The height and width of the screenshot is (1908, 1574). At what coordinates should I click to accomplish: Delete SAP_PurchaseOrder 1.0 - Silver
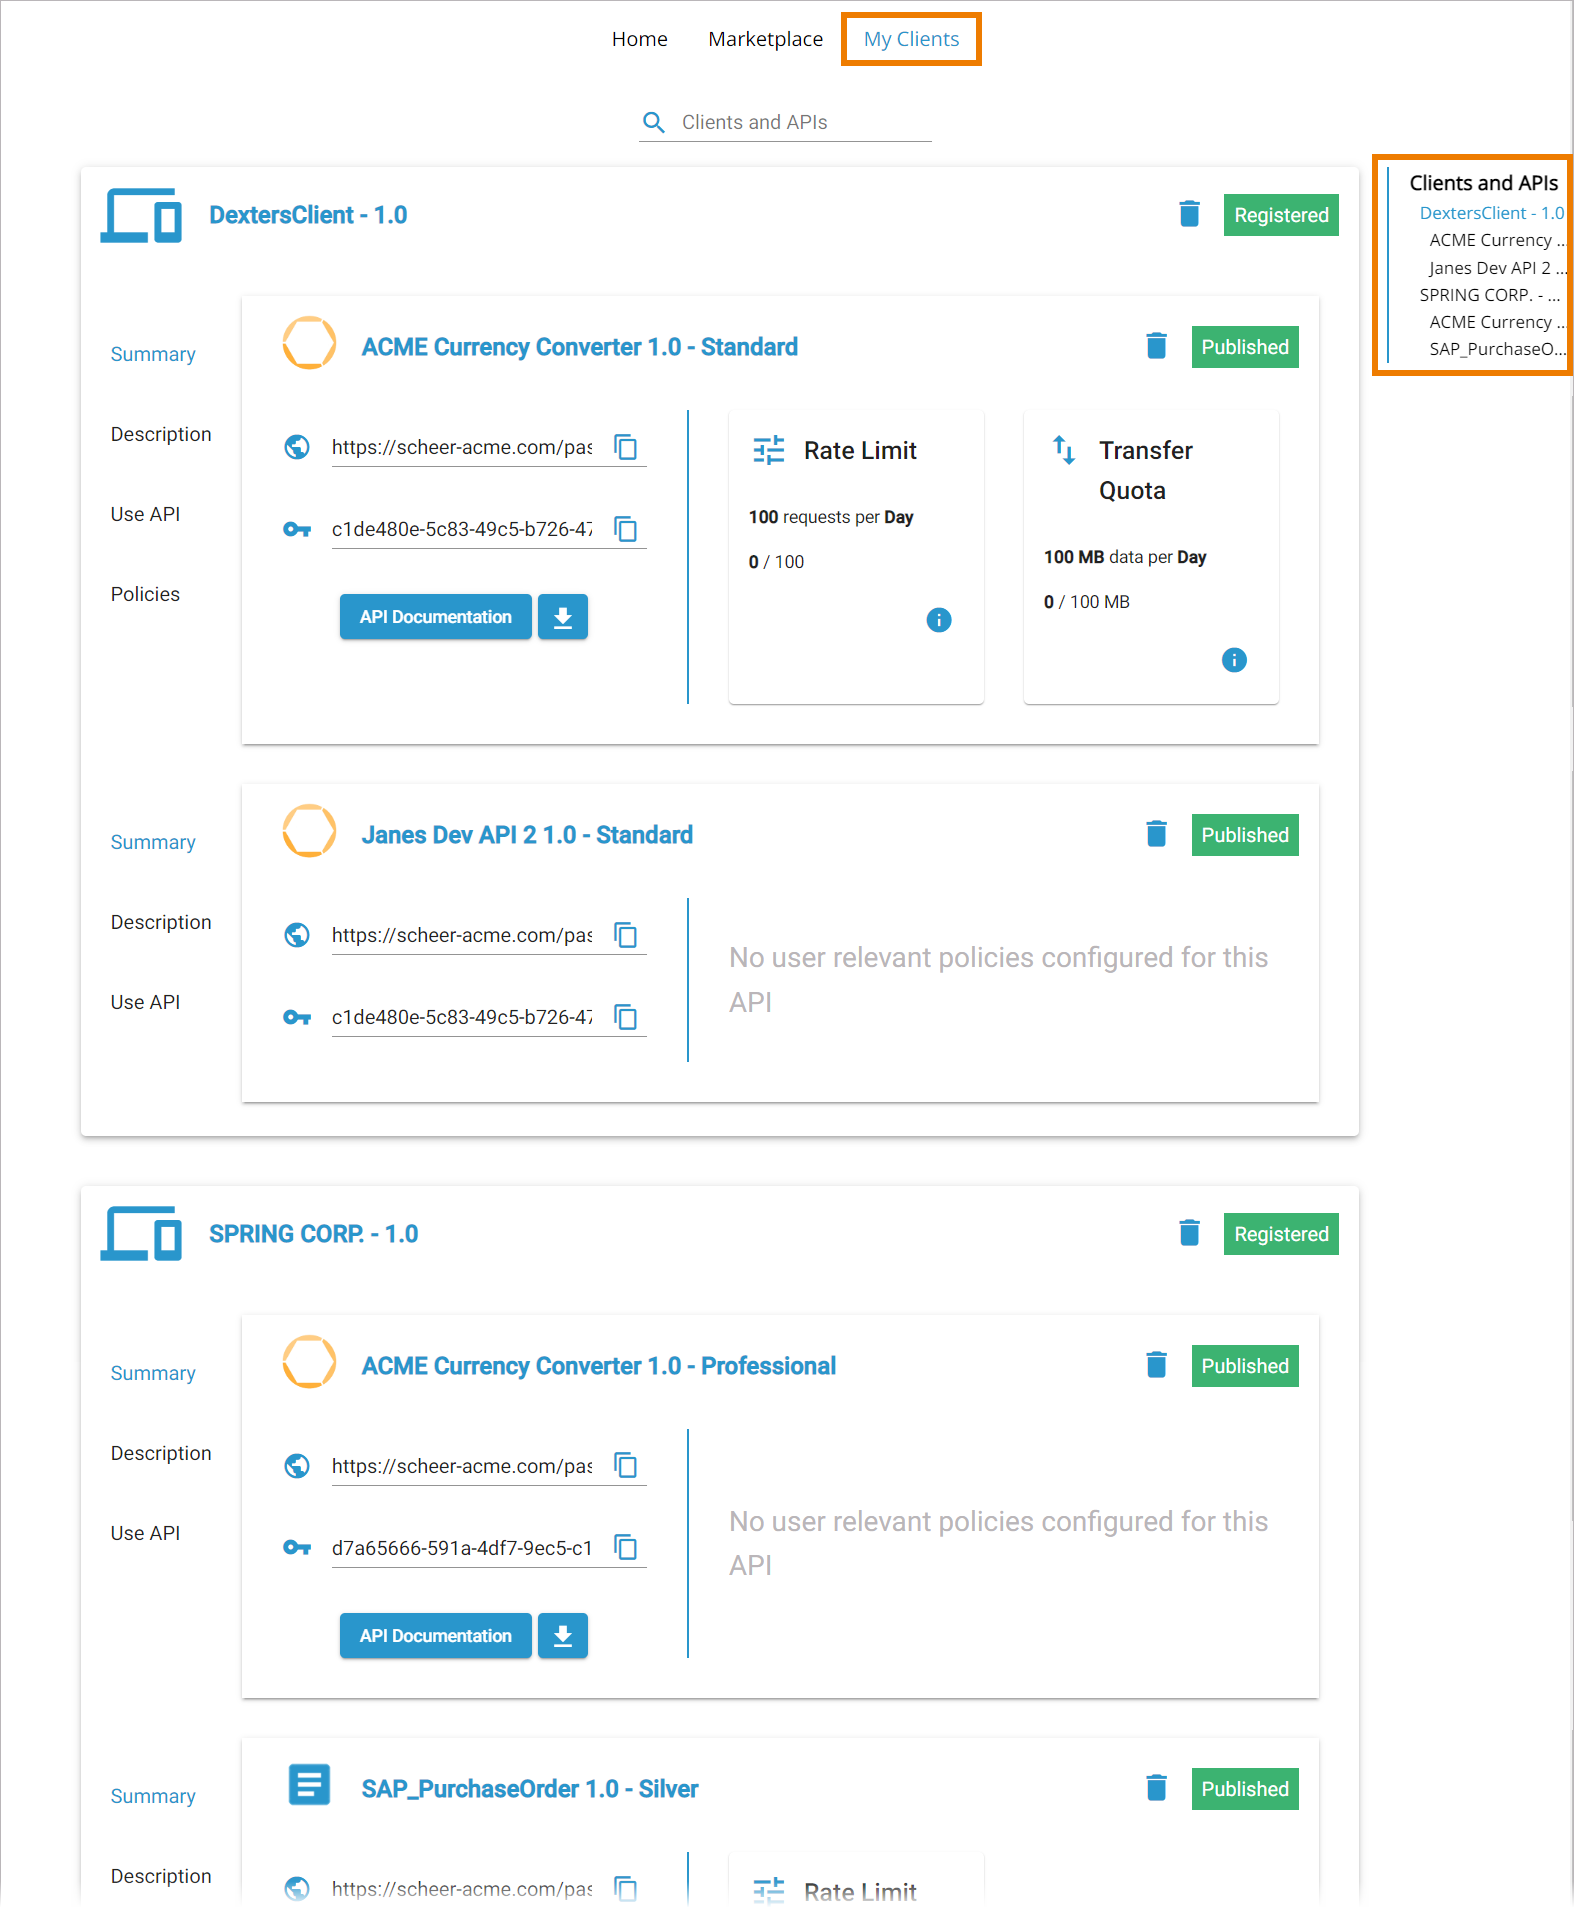coord(1156,1788)
